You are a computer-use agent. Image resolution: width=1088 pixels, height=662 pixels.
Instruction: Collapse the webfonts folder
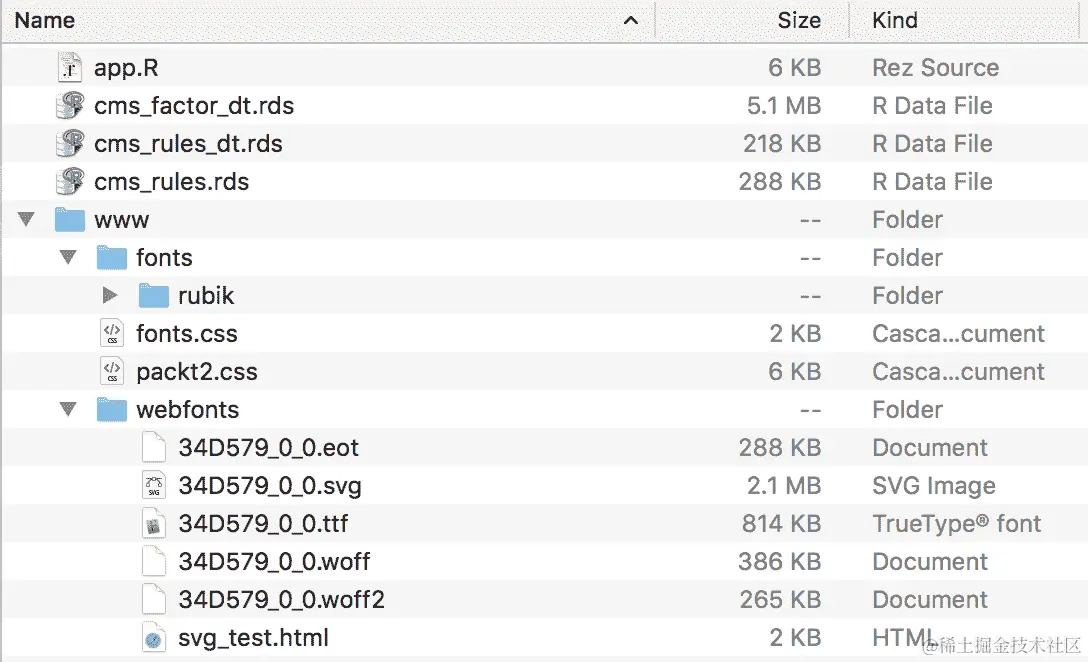pyautogui.click(x=68, y=410)
